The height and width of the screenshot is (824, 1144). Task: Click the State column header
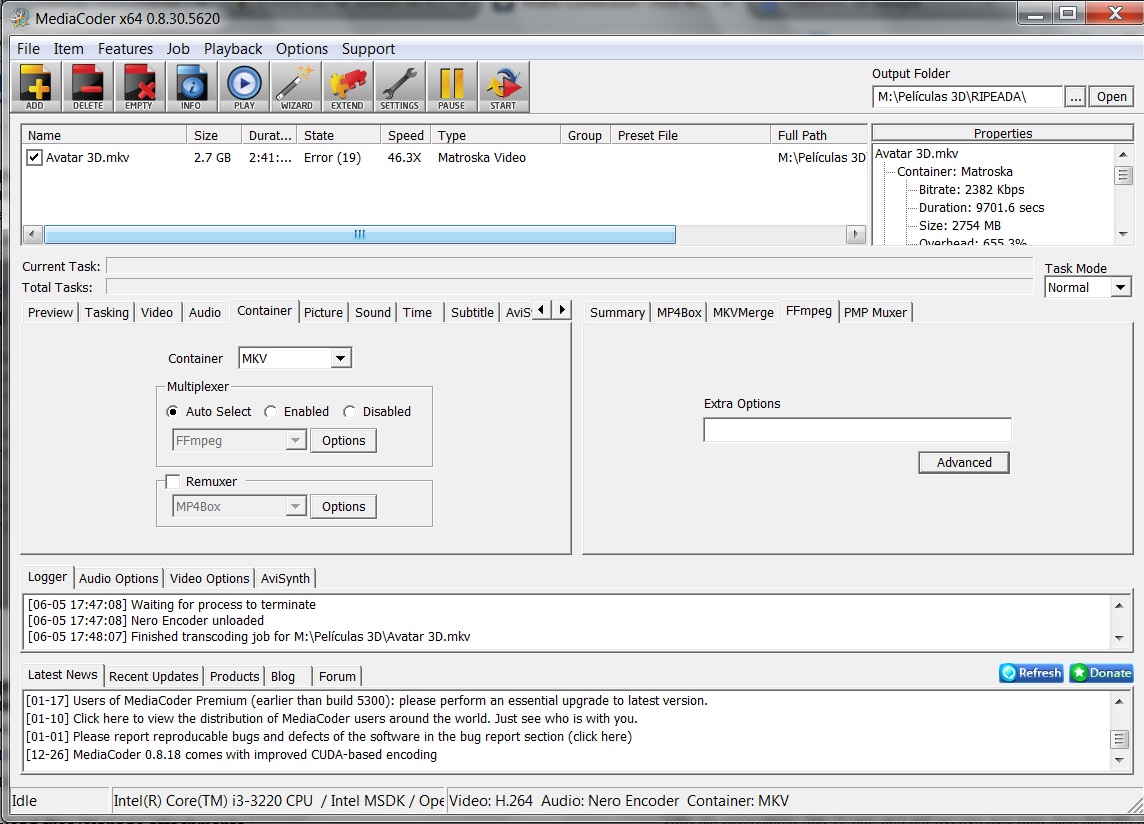click(x=339, y=135)
